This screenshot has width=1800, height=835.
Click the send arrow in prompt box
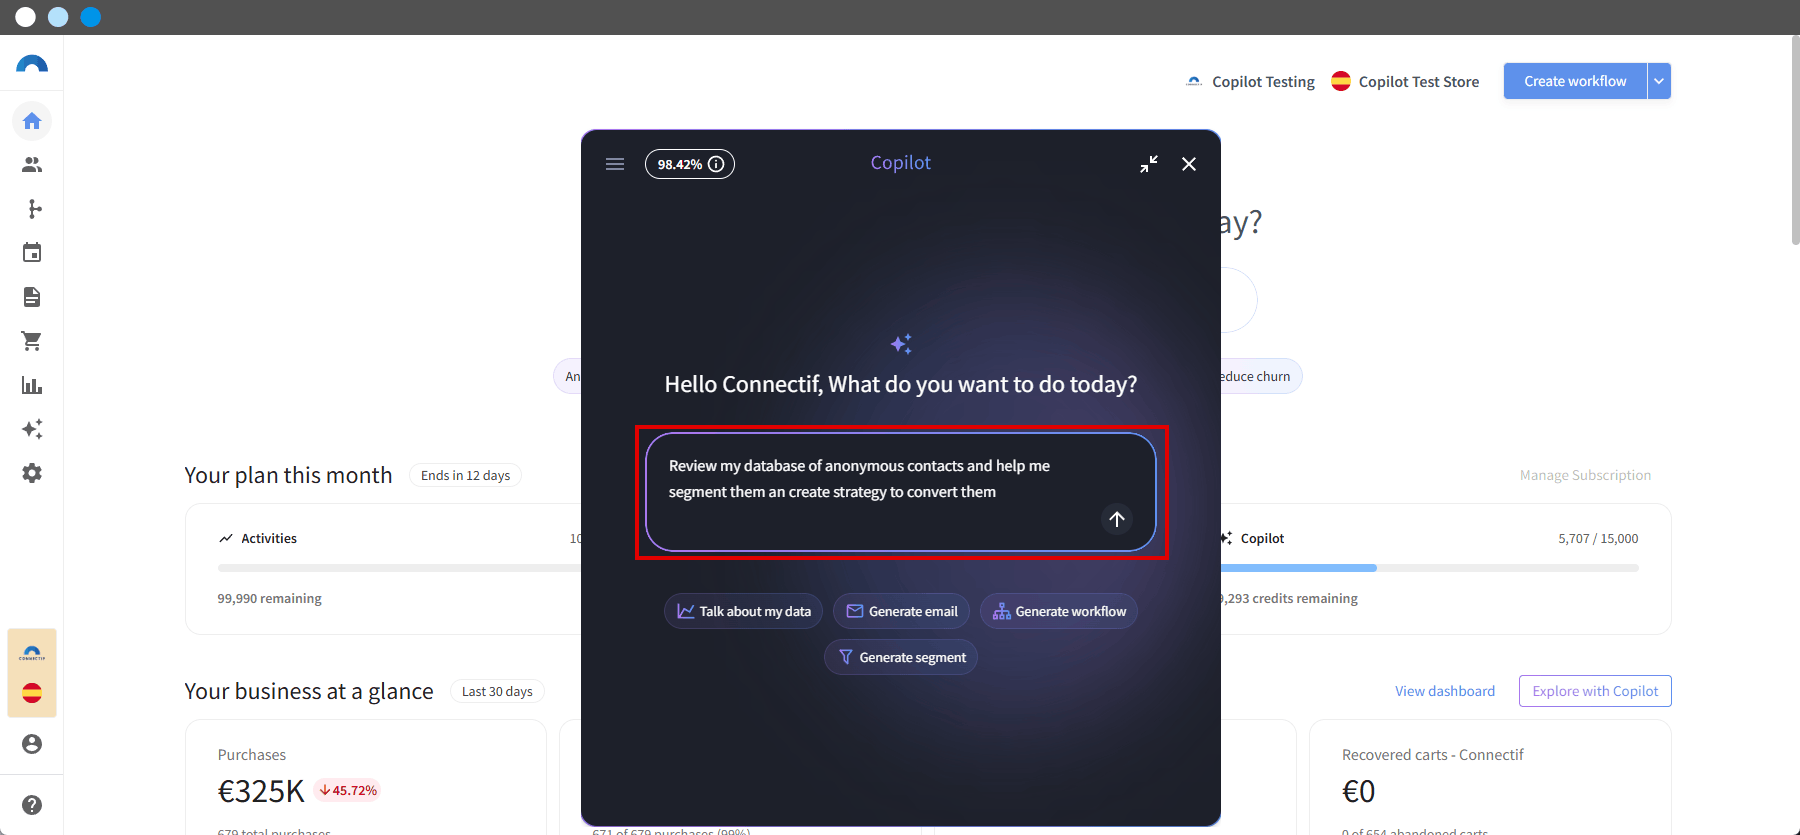tap(1117, 519)
